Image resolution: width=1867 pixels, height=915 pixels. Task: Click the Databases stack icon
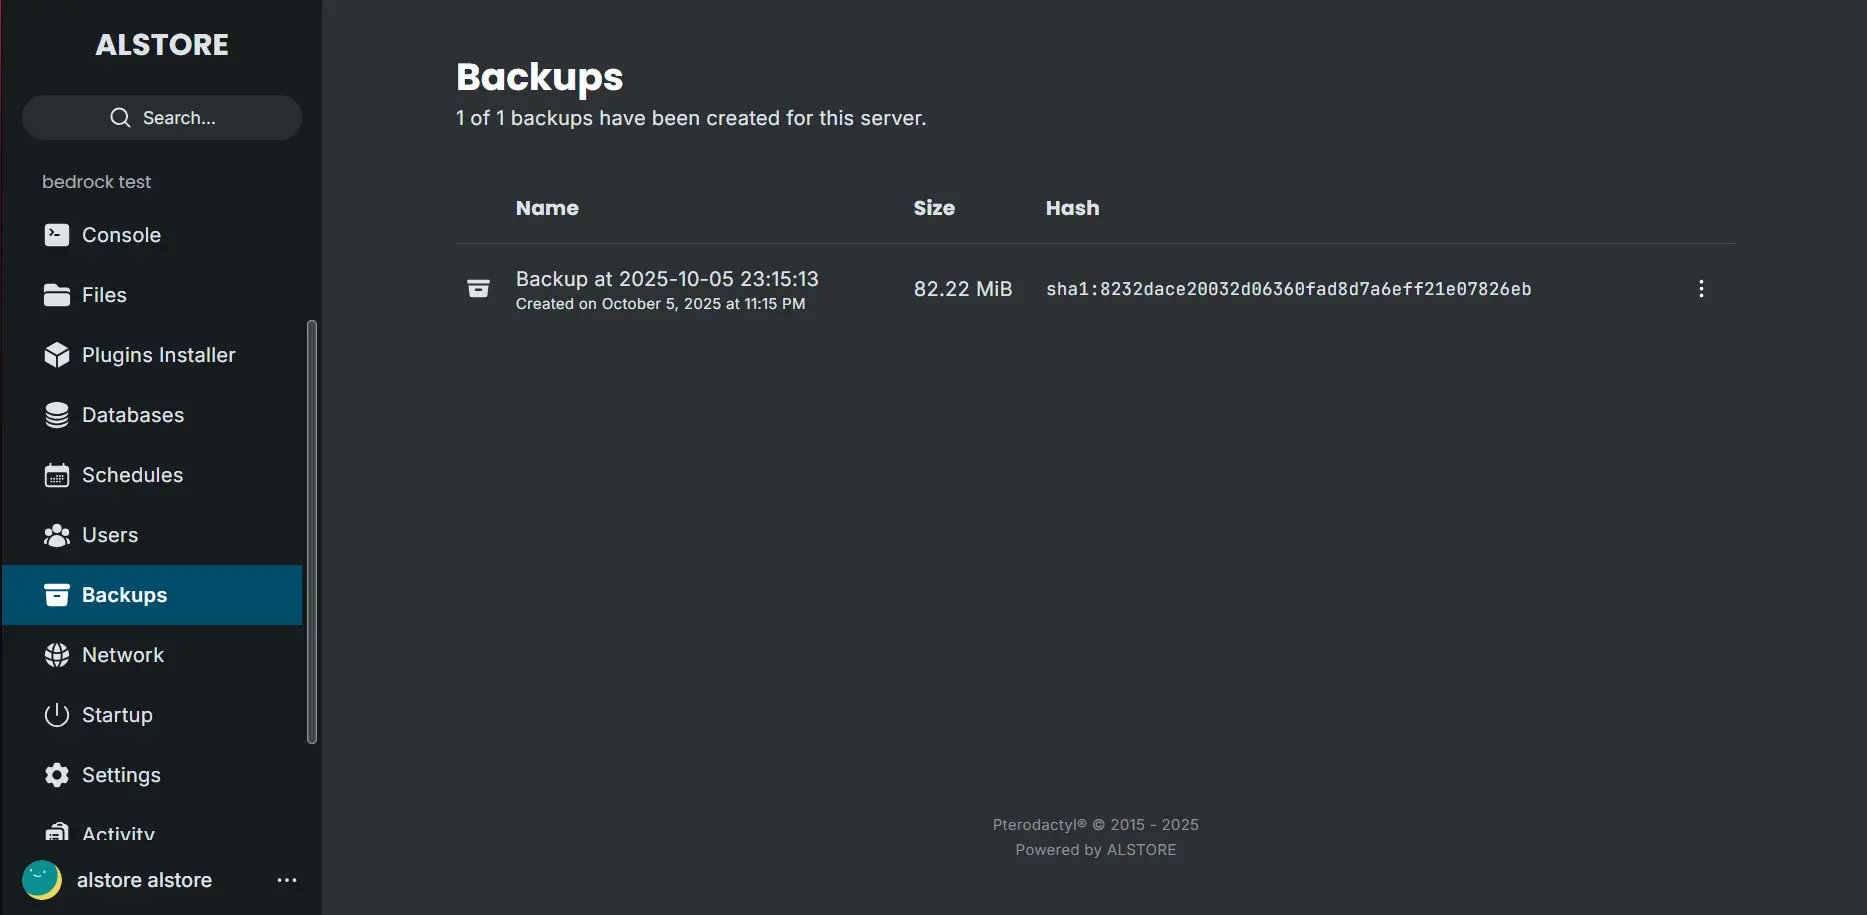57,414
